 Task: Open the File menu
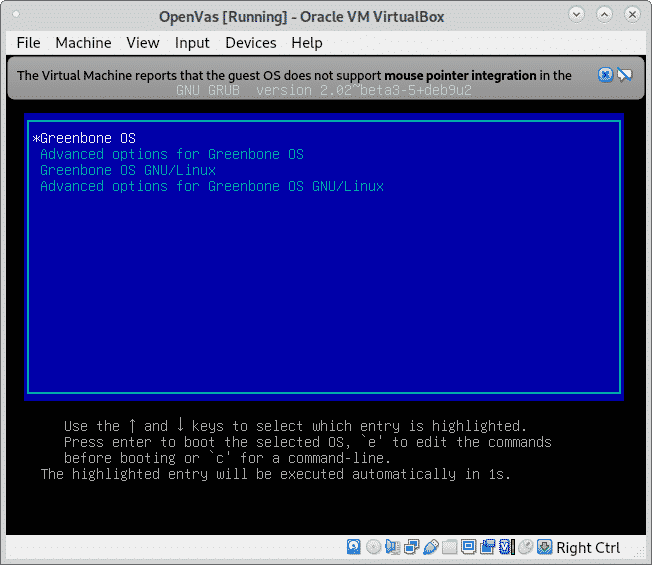(x=29, y=43)
